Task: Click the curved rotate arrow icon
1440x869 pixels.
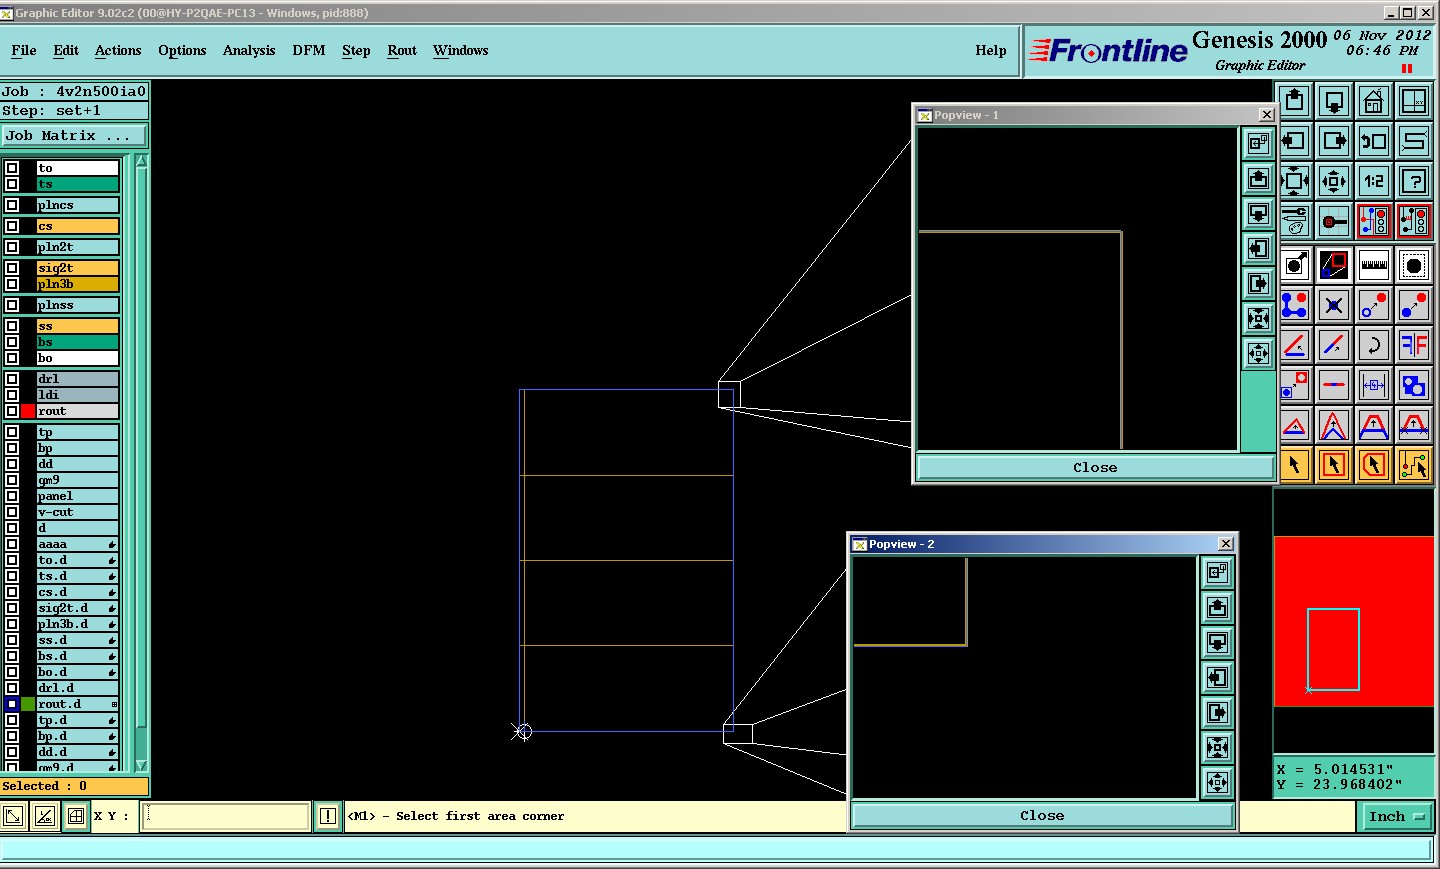Action: pyautogui.click(x=1374, y=345)
